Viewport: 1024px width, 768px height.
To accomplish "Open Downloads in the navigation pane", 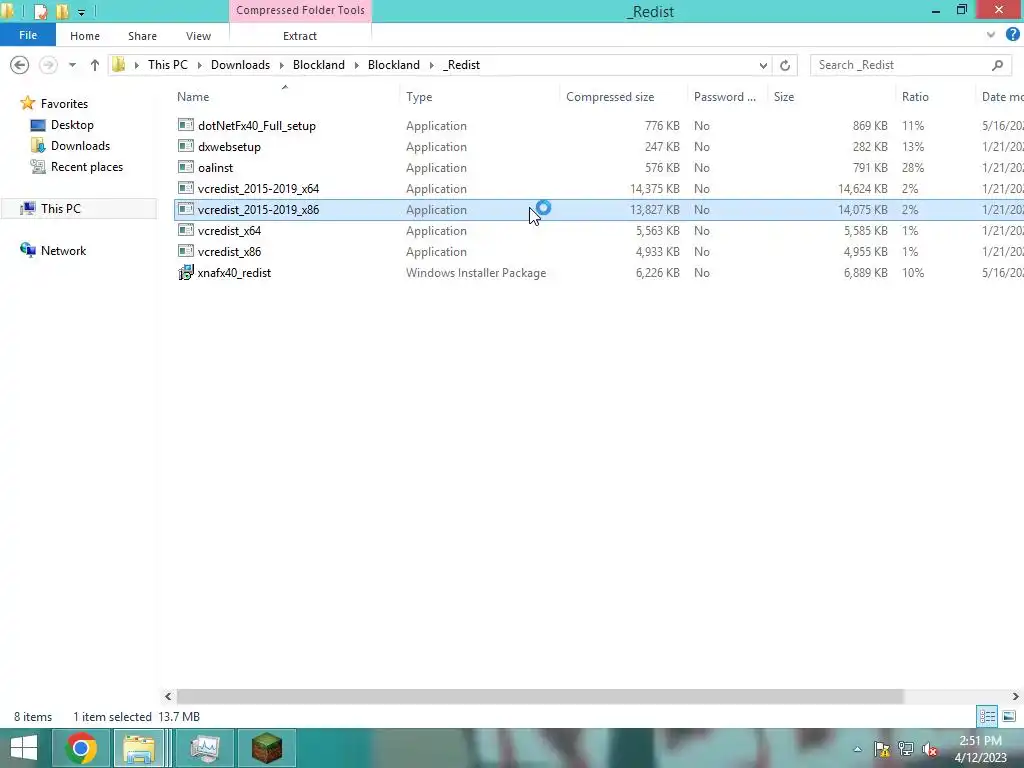I will tap(80, 146).
